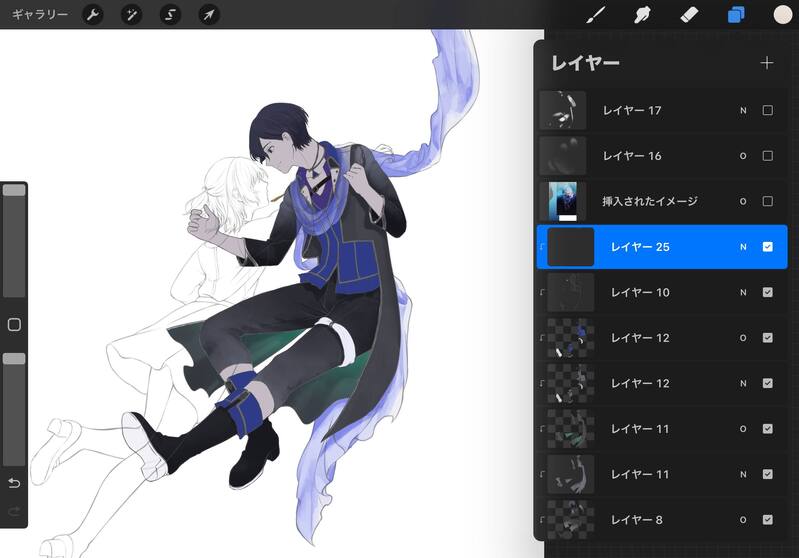Enable visibility checkbox for レイヤー 16

[x=767, y=155]
